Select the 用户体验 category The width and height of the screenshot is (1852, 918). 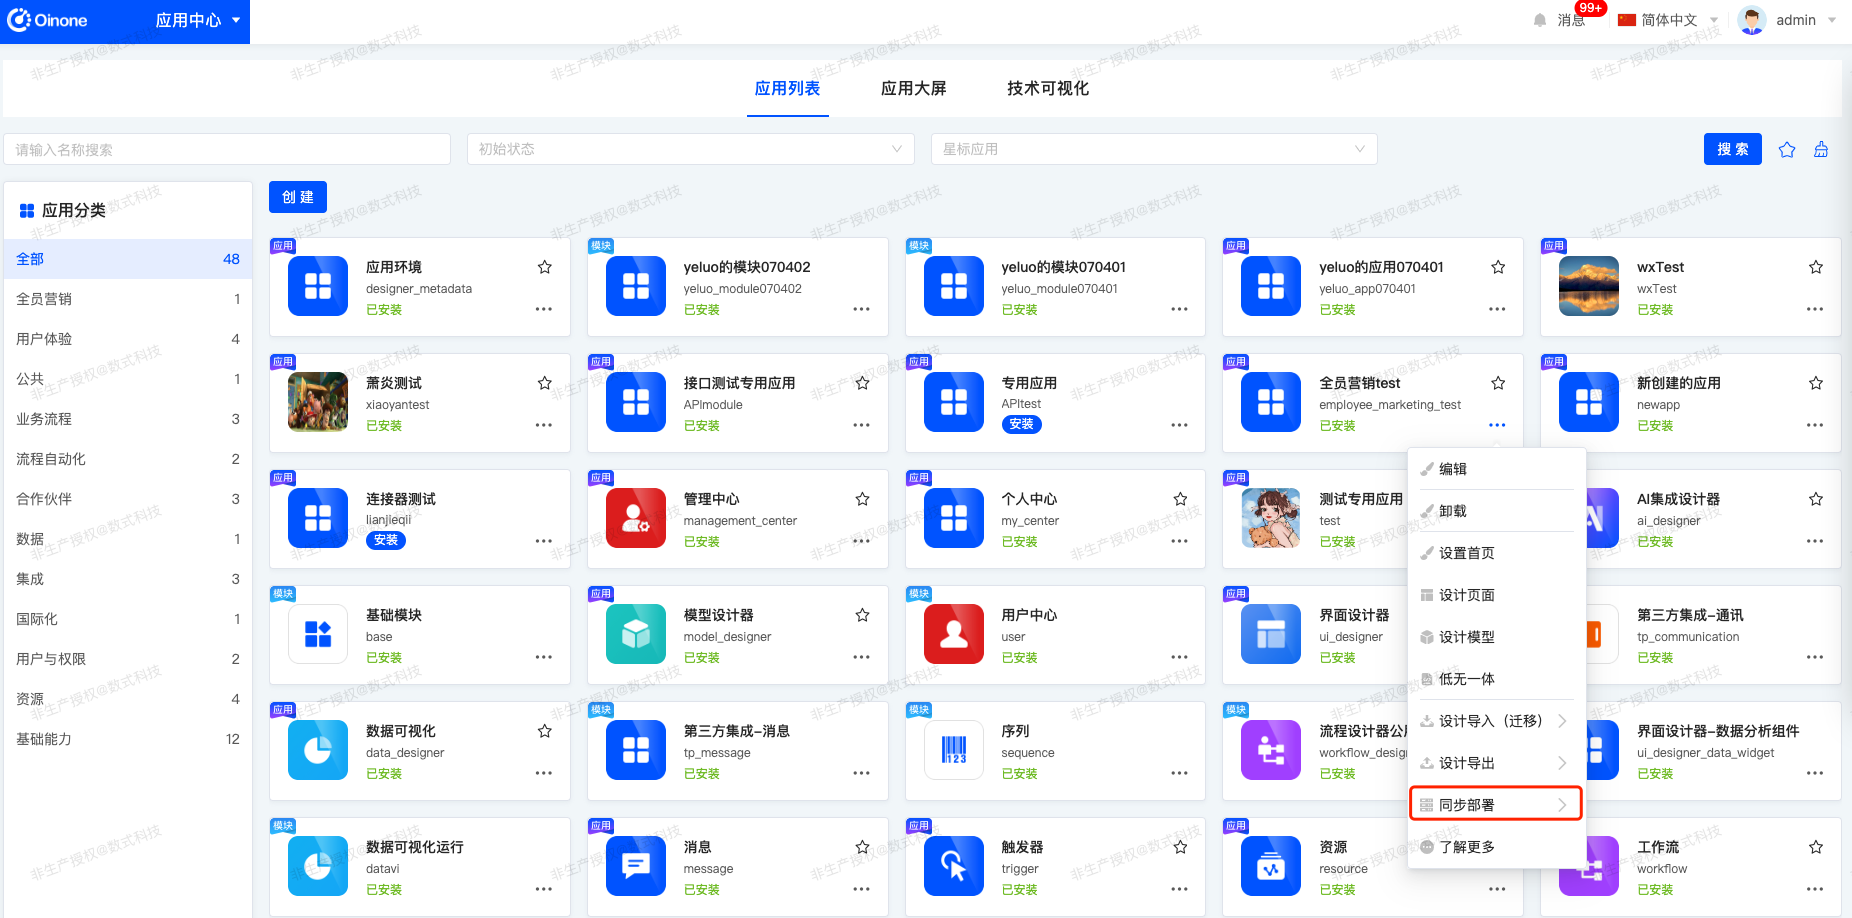[128, 339]
